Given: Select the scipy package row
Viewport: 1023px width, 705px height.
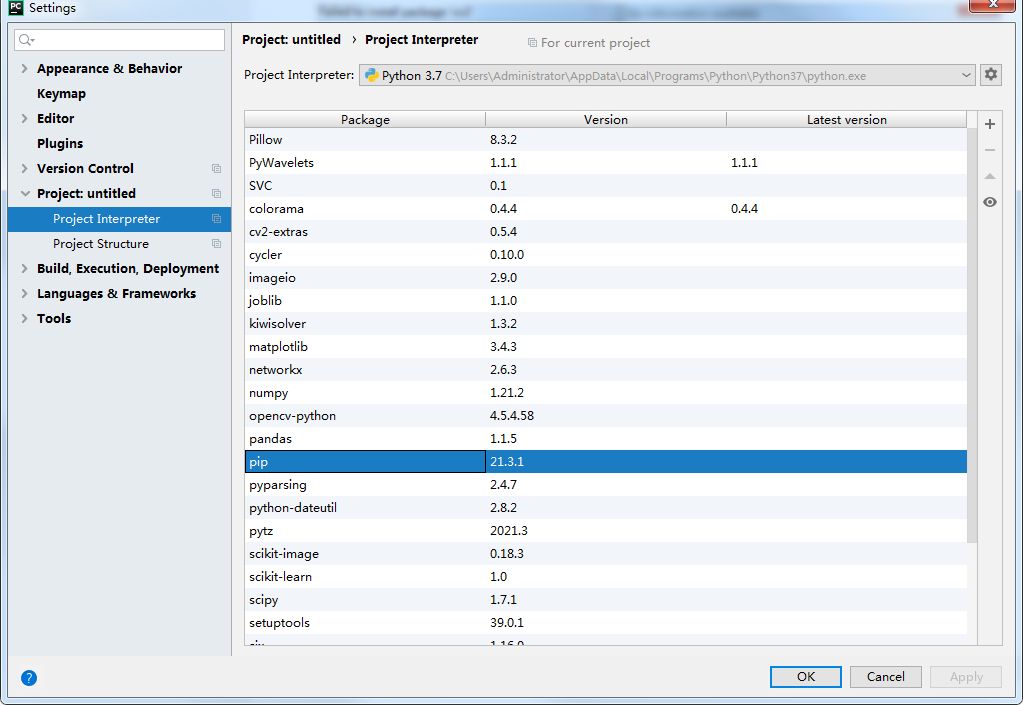Looking at the screenshot, I should (x=606, y=600).
